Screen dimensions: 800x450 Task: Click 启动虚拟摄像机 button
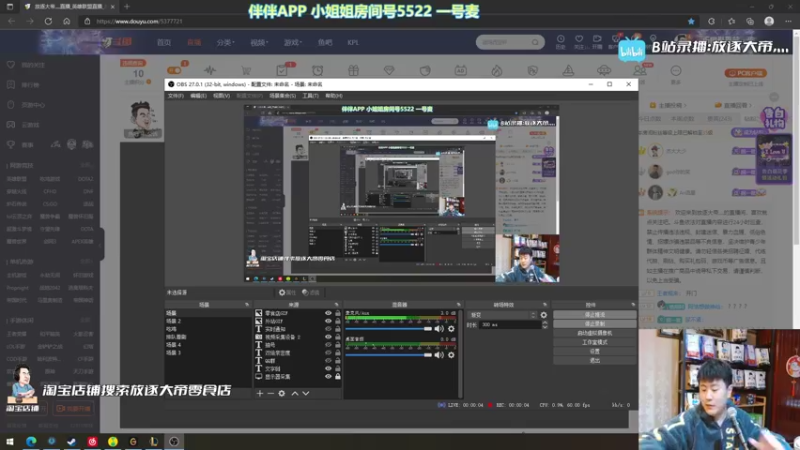pos(594,333)
